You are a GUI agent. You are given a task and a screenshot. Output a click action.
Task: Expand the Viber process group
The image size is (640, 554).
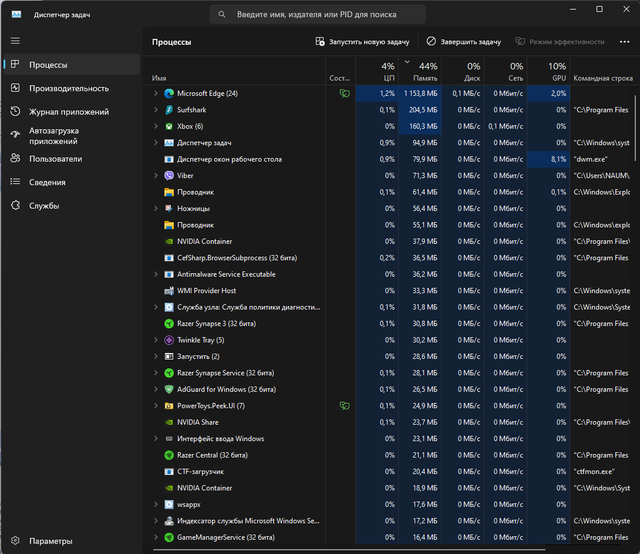156,176
